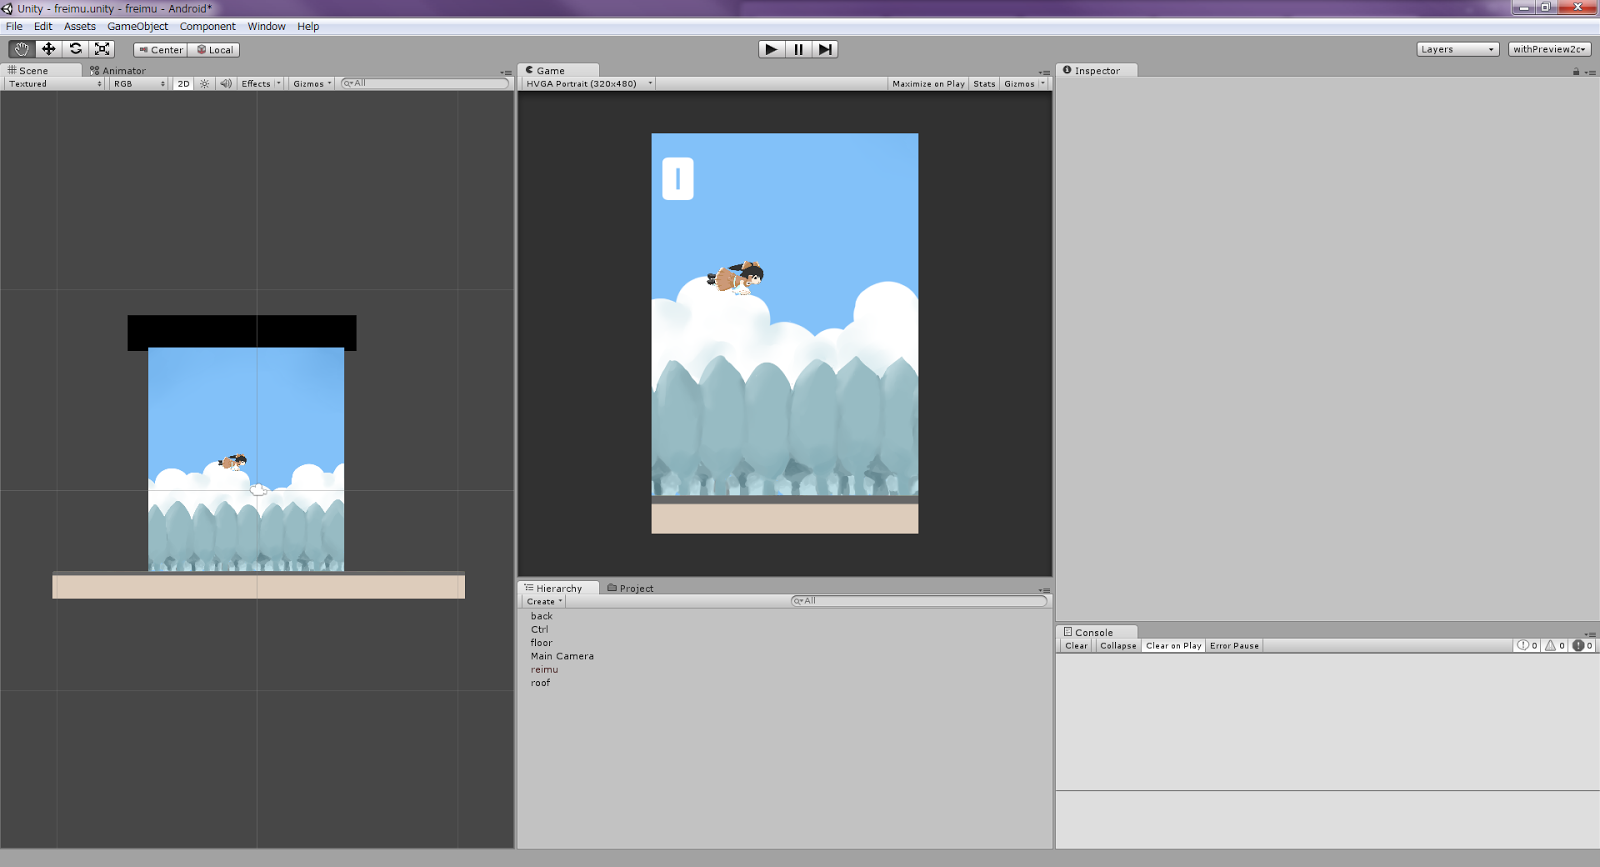Select the Ctrl object in Hierarchy
Image resolution: width=1600 pixels, height=867 pixels.
pyautogui.click(x=539, y=629)
